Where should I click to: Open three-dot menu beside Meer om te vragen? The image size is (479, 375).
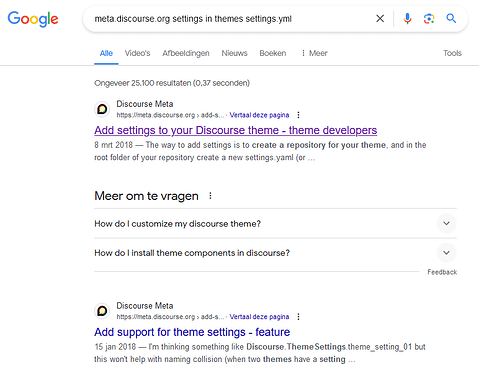[x=210, y=196]
